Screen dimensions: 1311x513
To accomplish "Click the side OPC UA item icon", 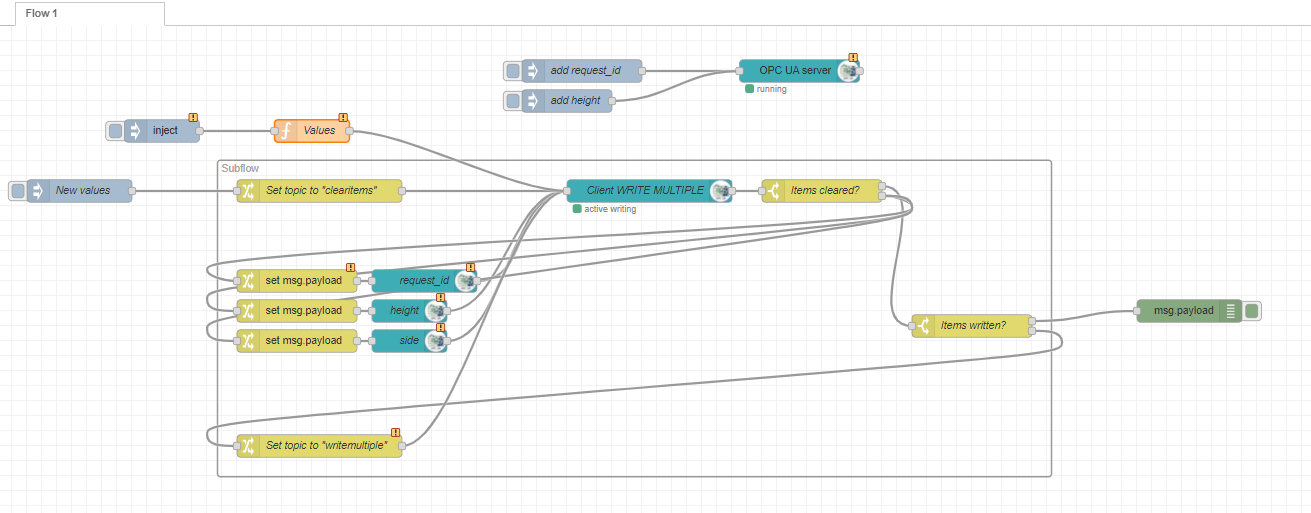I will (435, 341).
